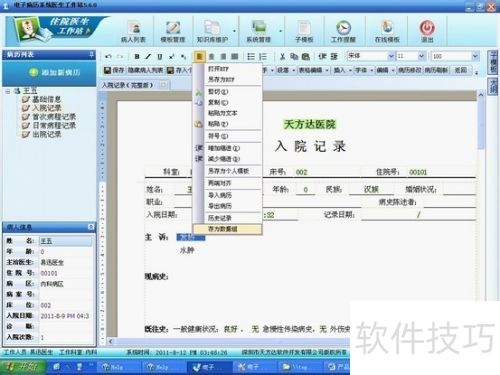Toggle italic formatting
The height and width of the screenshot is (375, 500).
pos(148,57)
